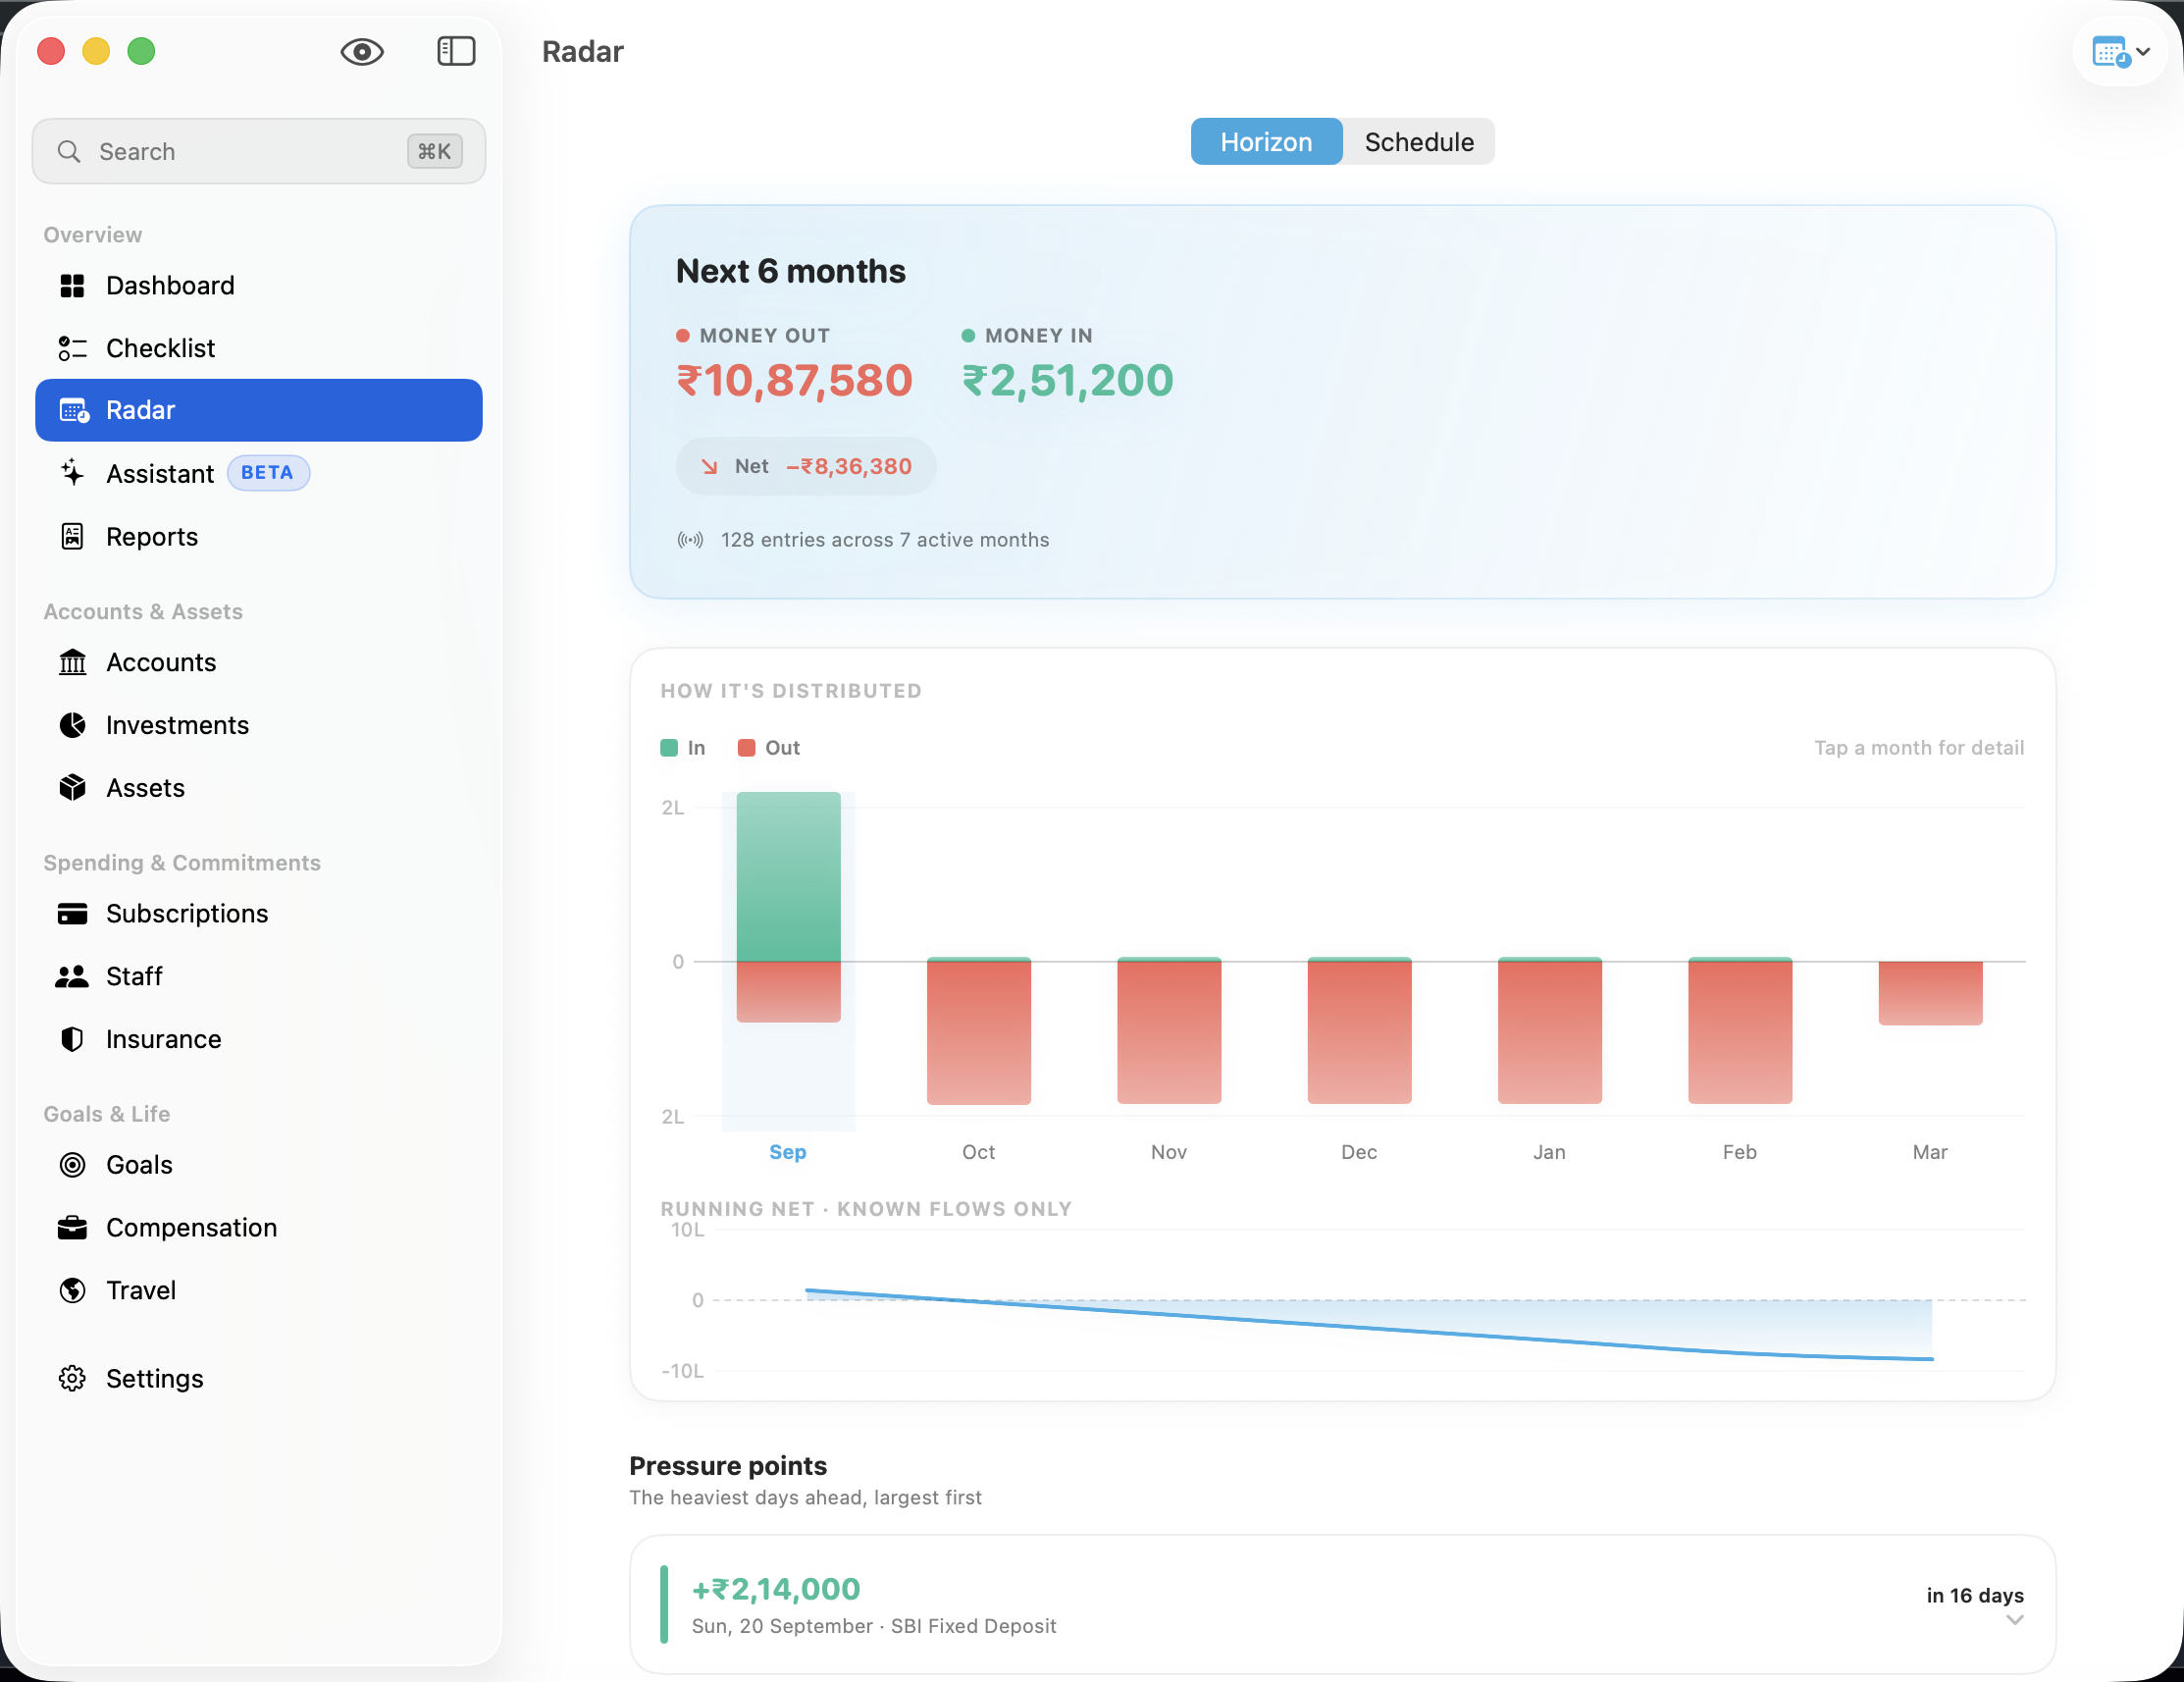The width and height of the screenshot is (2184, 1682).
Task: Switch to the Schedule tab
Action: (1419, 142)
